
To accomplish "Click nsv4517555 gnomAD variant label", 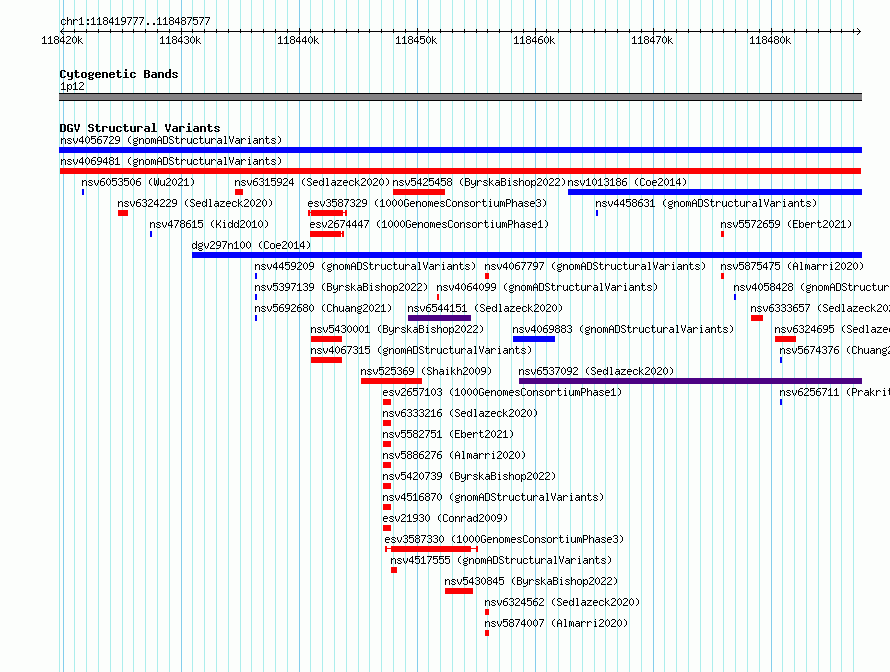I will 501,560.
